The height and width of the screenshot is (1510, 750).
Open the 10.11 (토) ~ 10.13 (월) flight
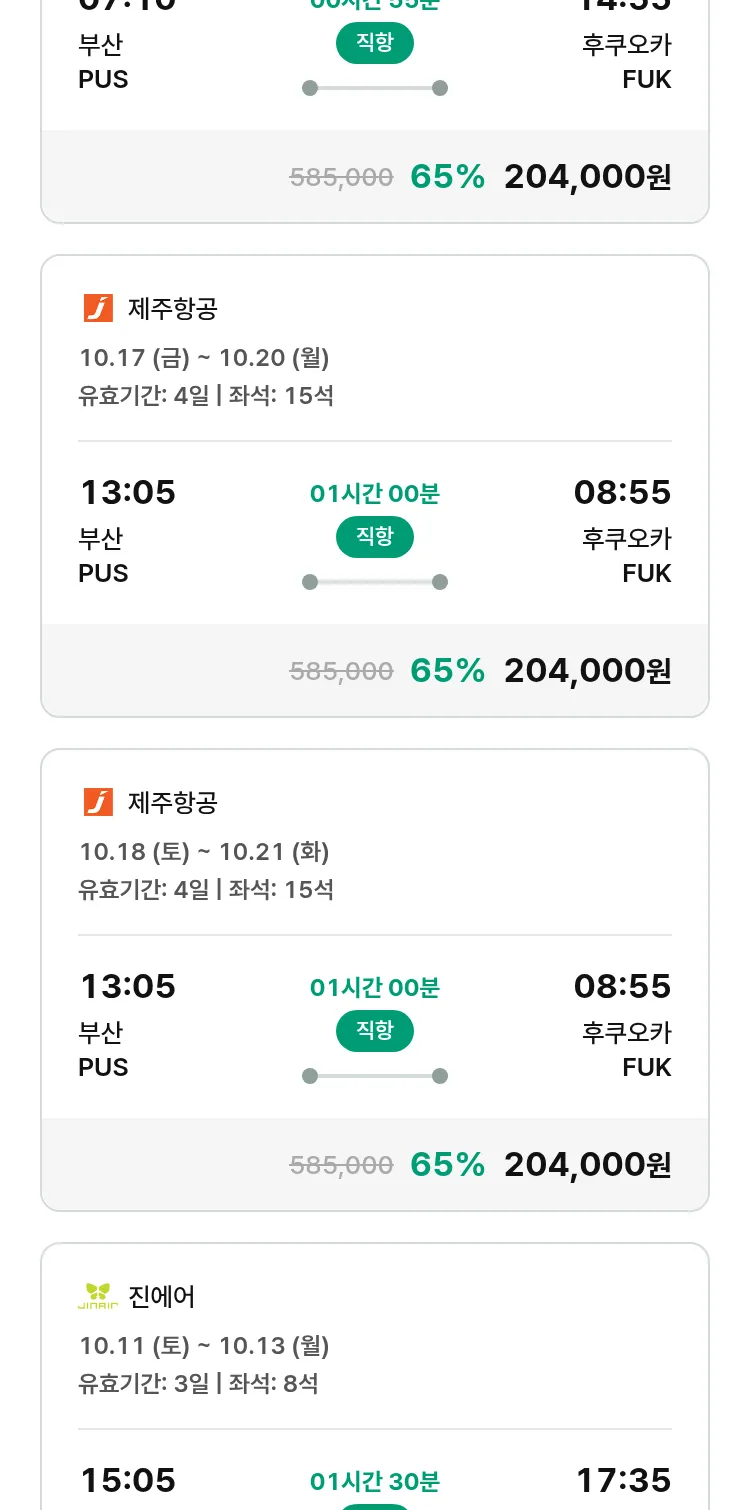coord(204,1345)
